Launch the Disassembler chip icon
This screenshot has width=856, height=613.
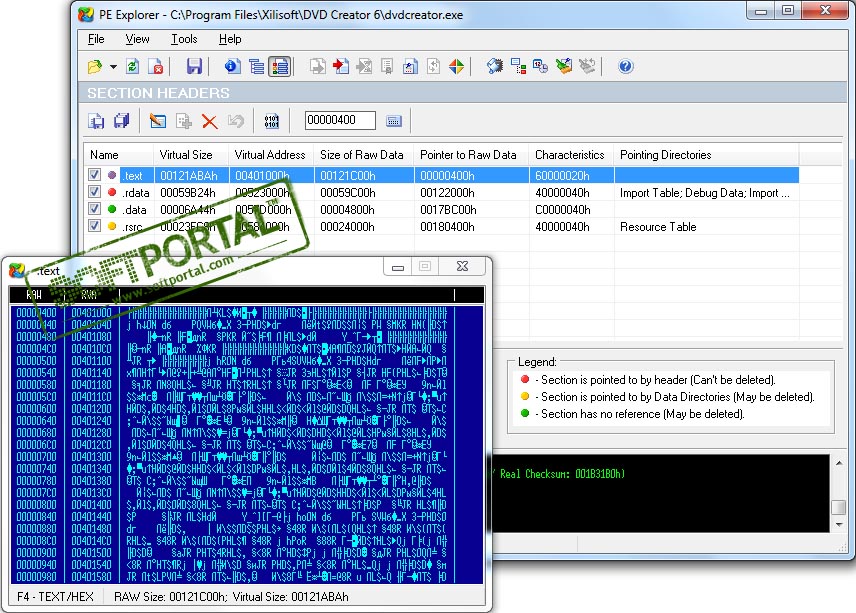[x=495, y=67]
